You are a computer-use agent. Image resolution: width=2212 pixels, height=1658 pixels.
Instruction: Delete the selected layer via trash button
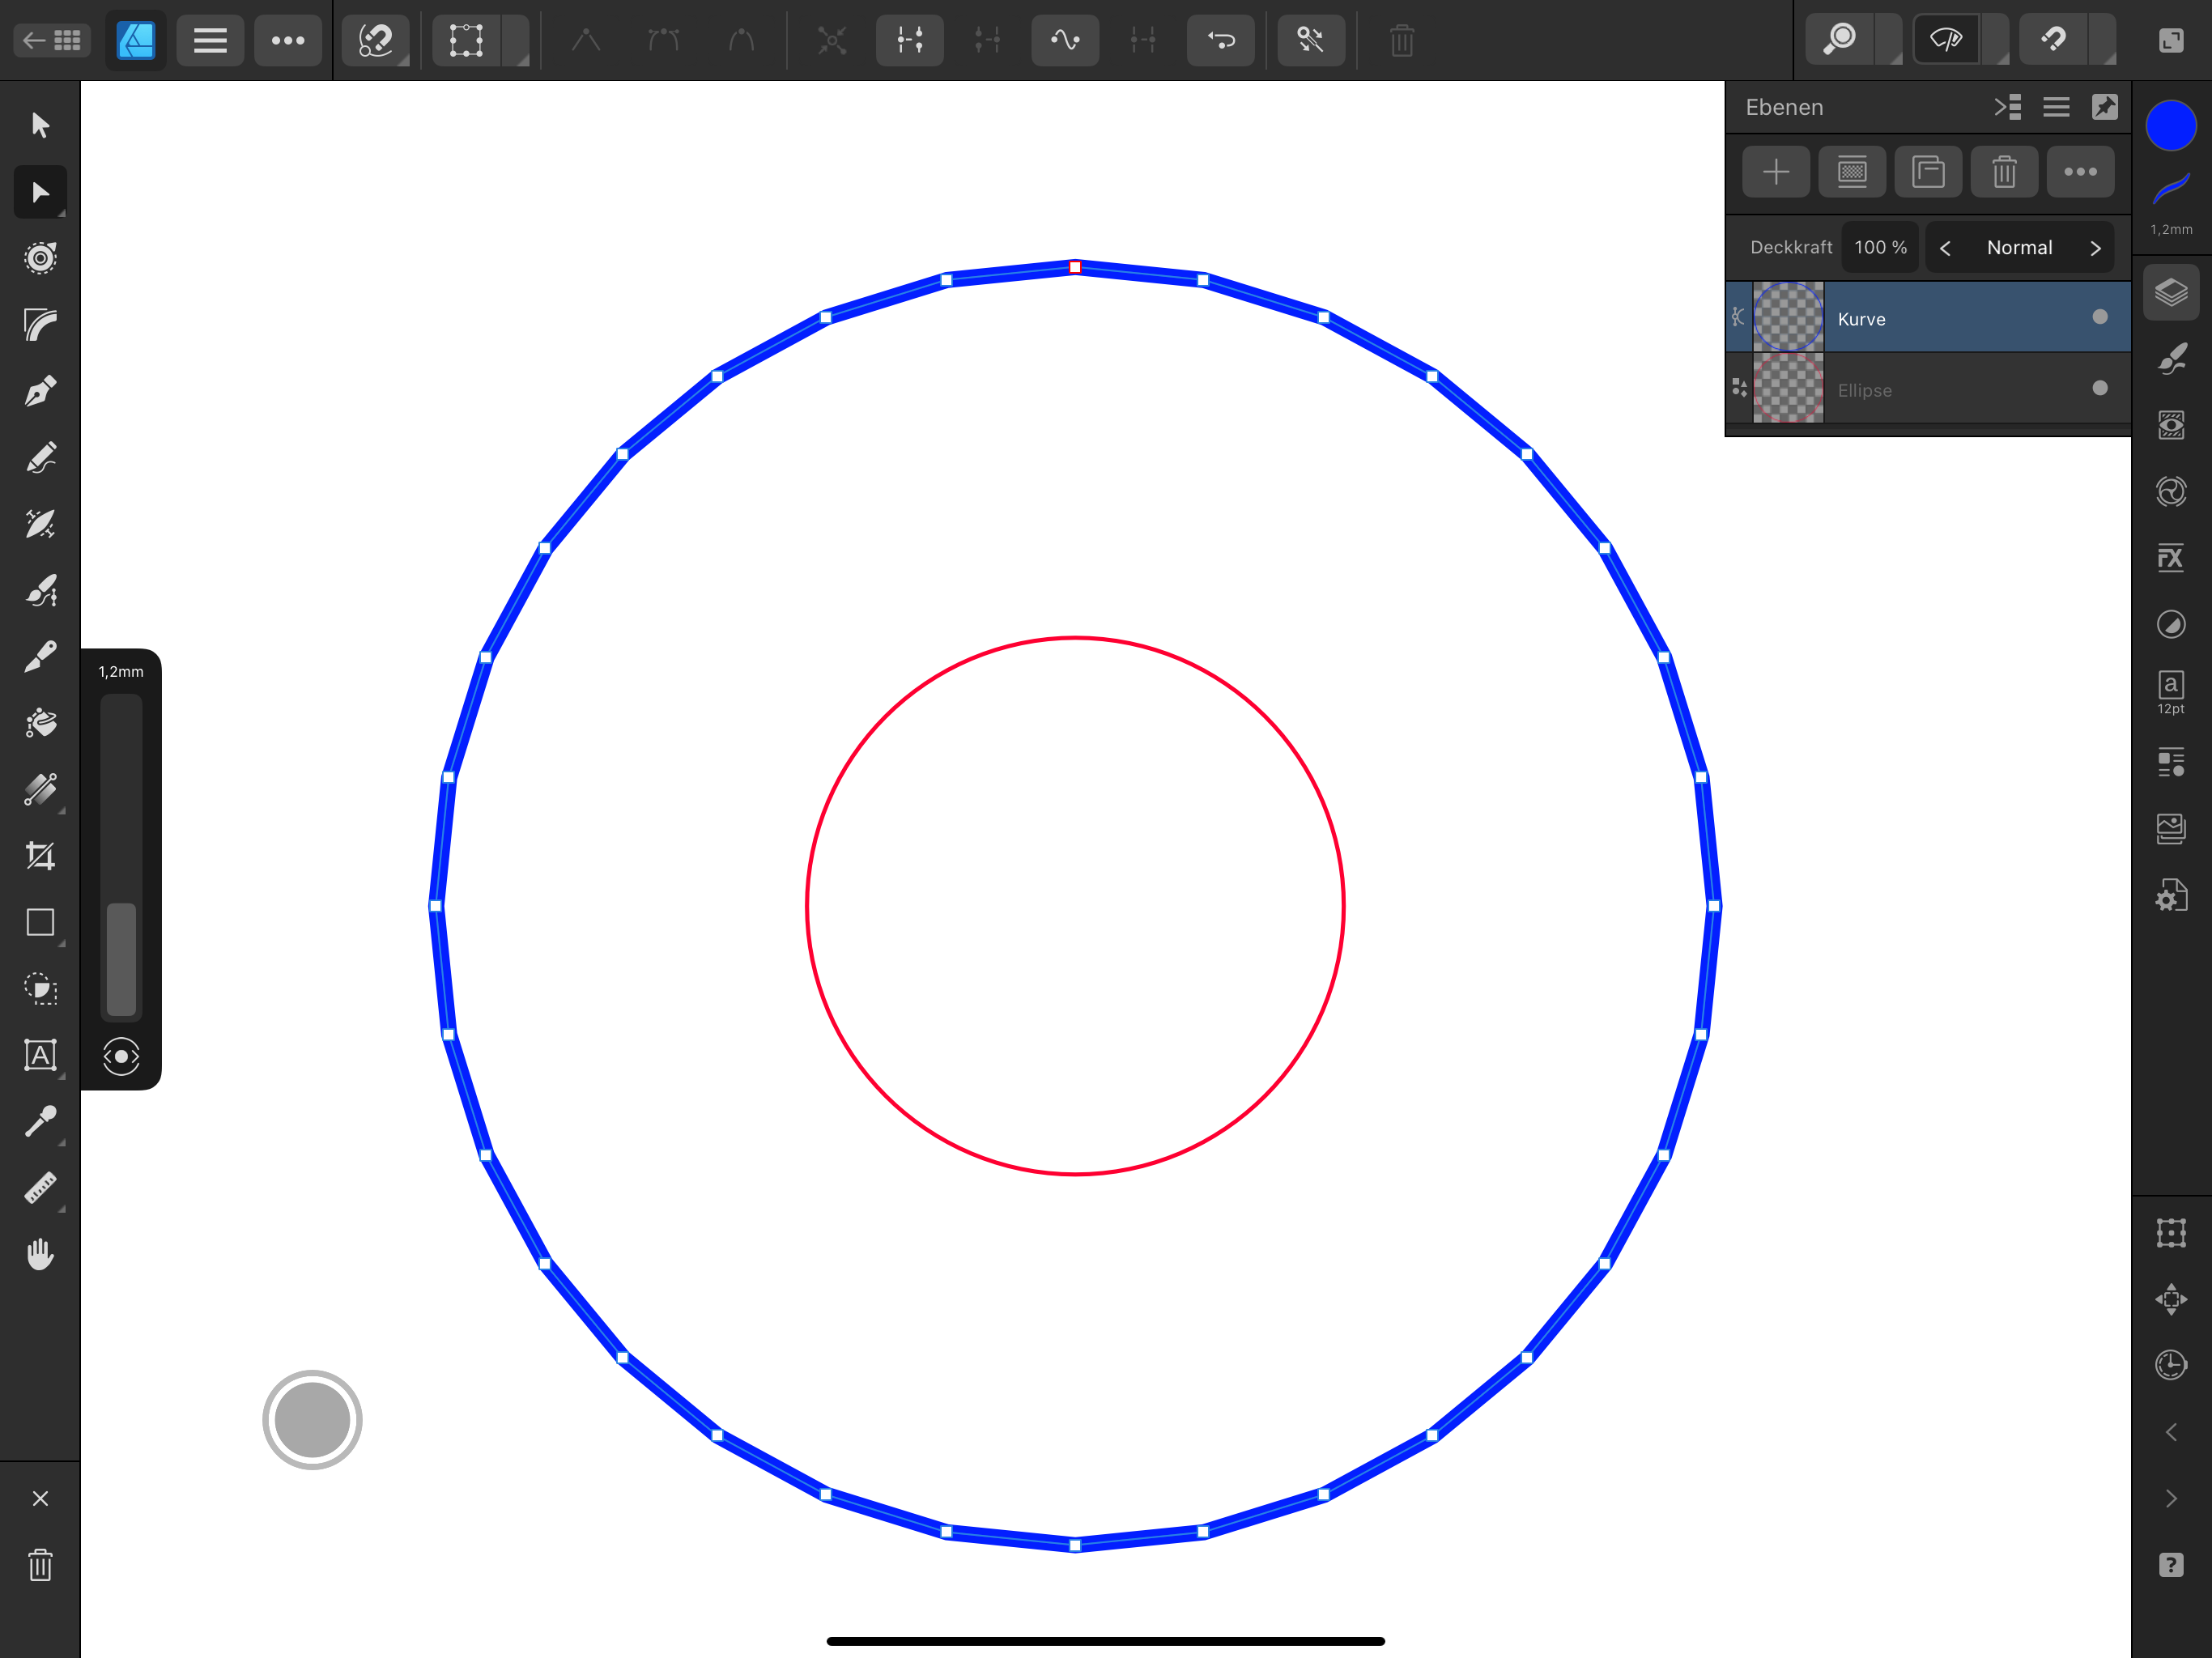2004,172
